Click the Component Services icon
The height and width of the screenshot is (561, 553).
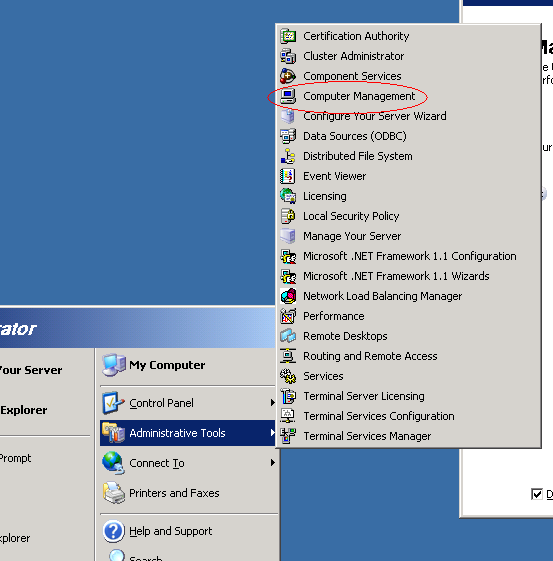288,76
